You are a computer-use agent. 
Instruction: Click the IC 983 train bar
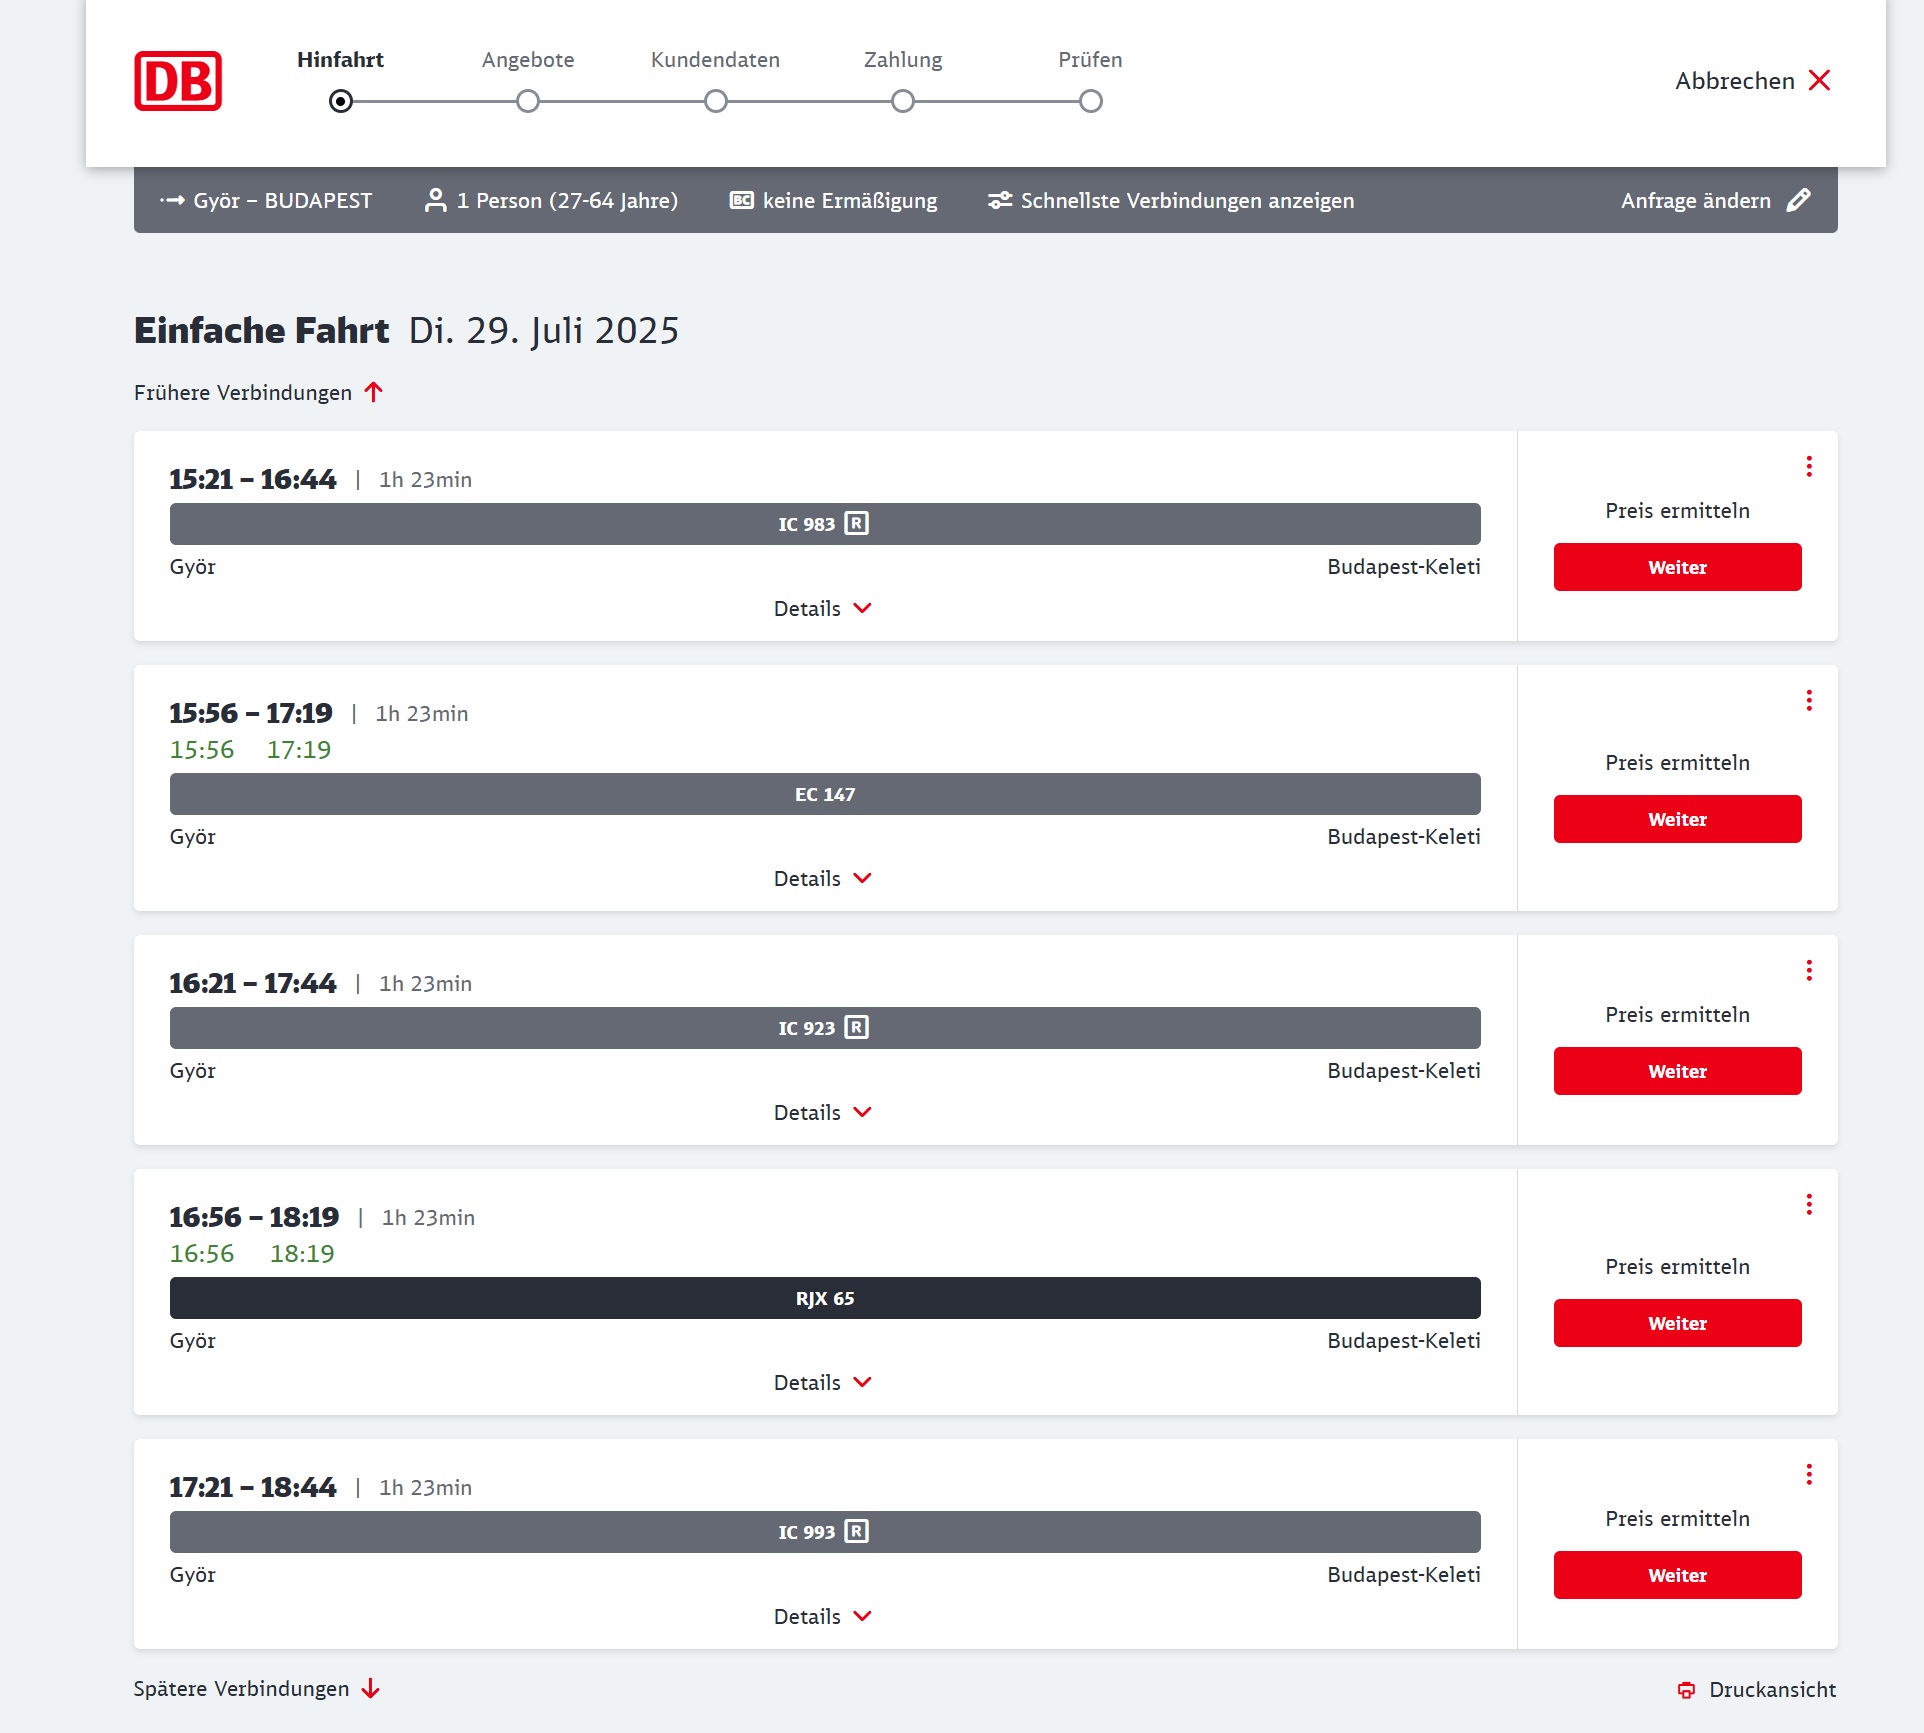(x=825, y=524)
